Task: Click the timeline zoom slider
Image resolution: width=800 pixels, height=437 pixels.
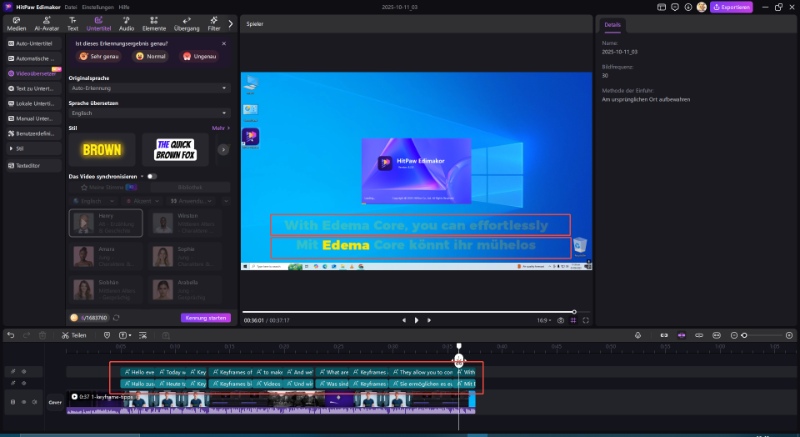Action: [763, 336]
